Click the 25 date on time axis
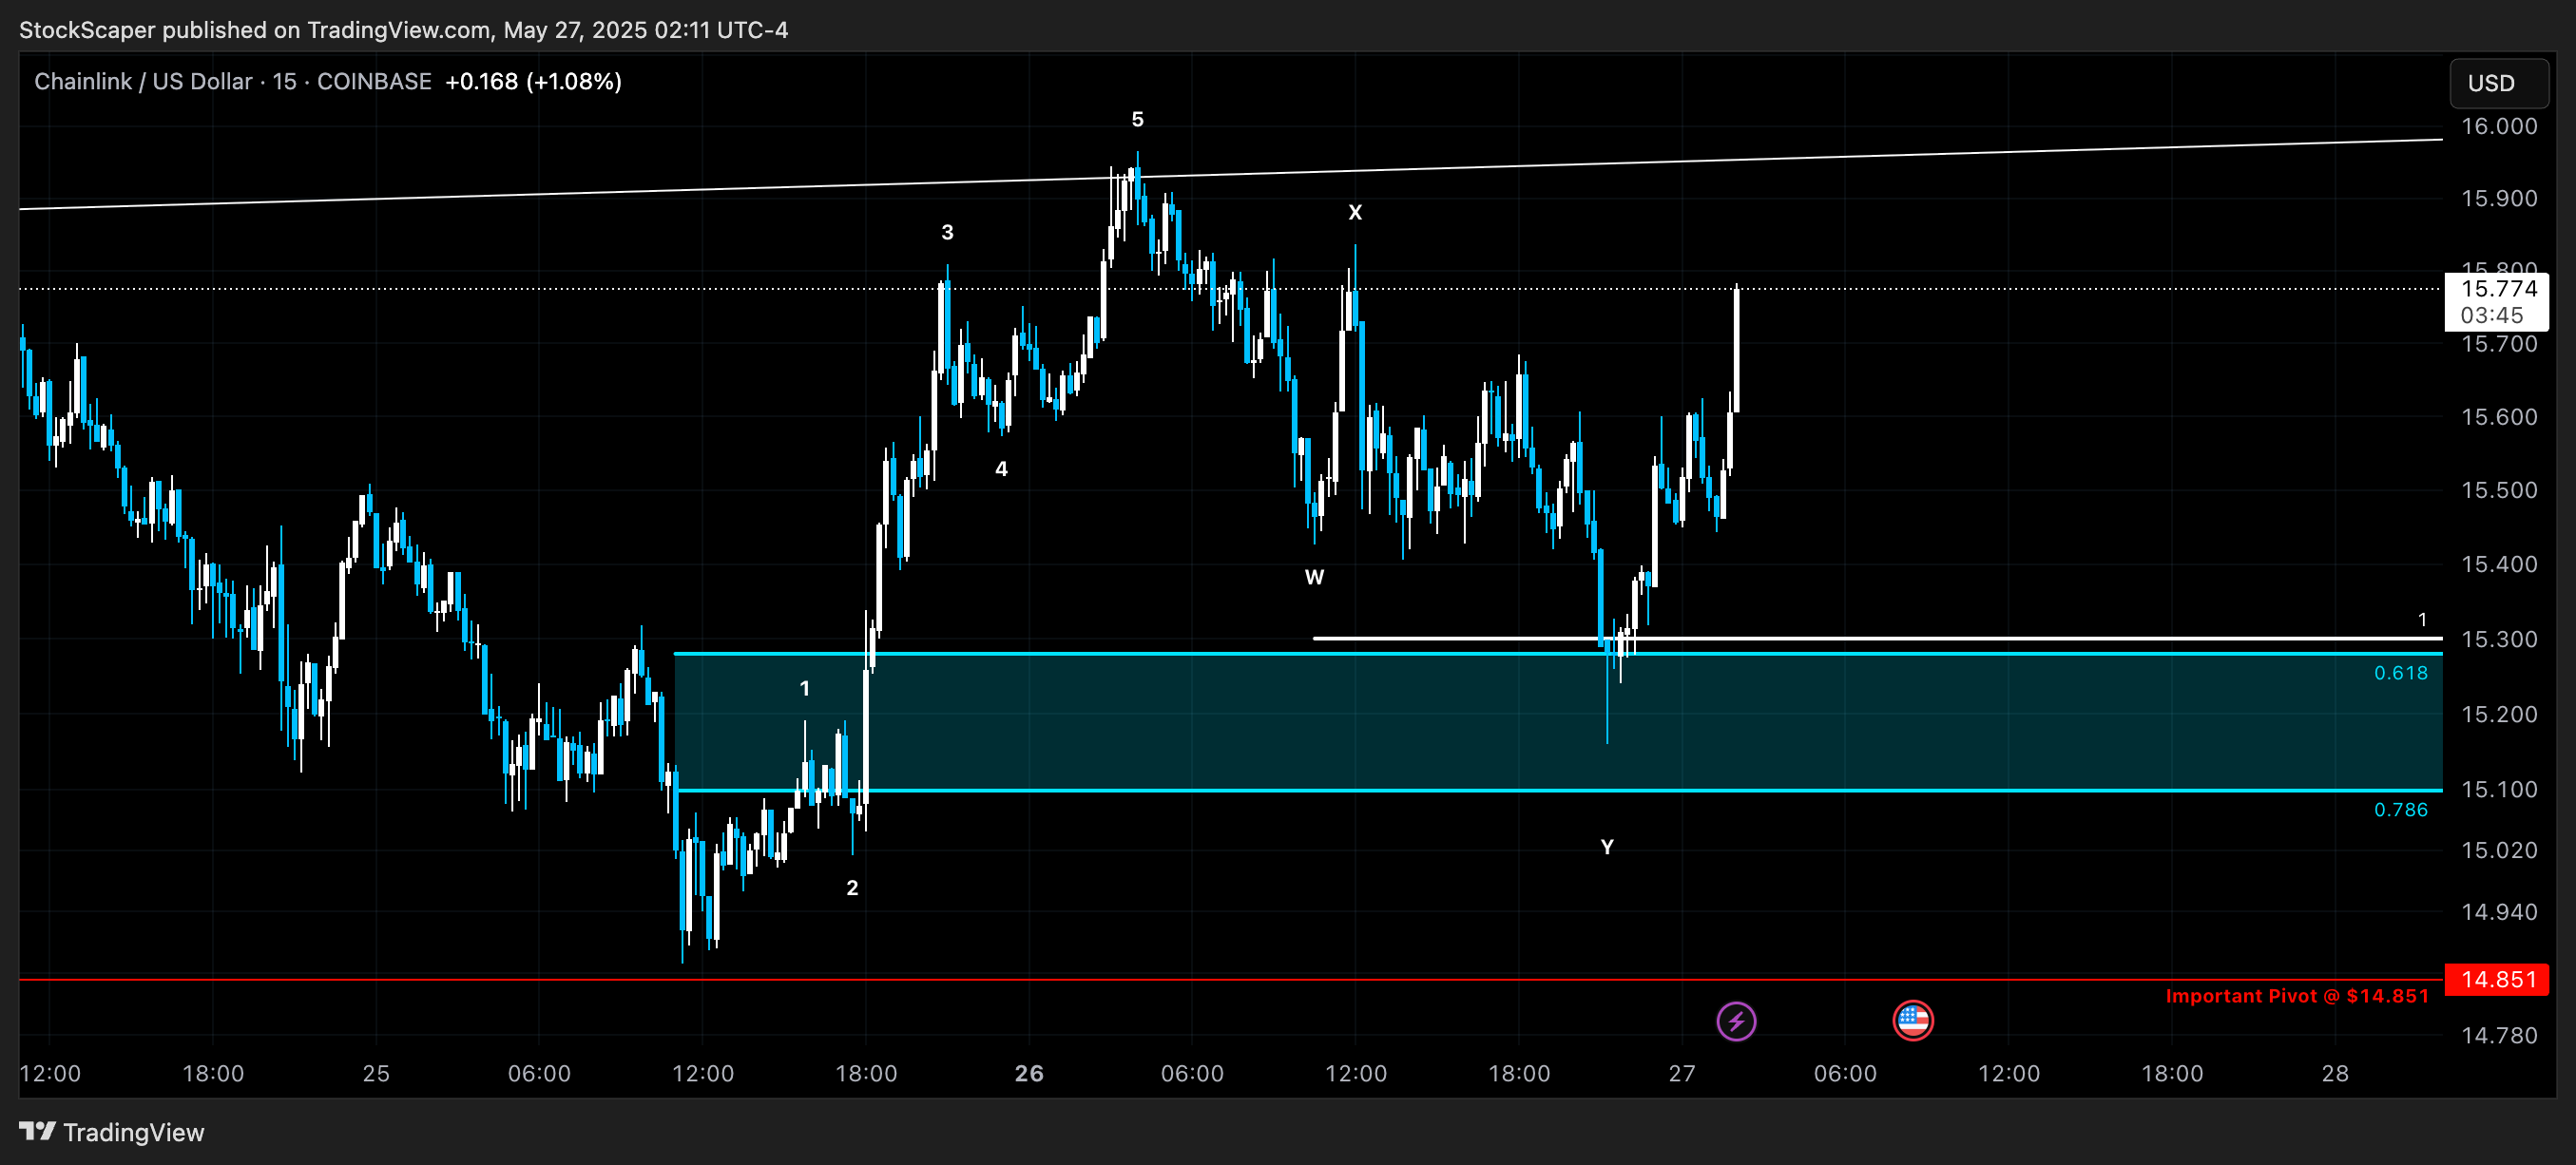The width and height of the screenshot is (2576, 1165). 376,1073
